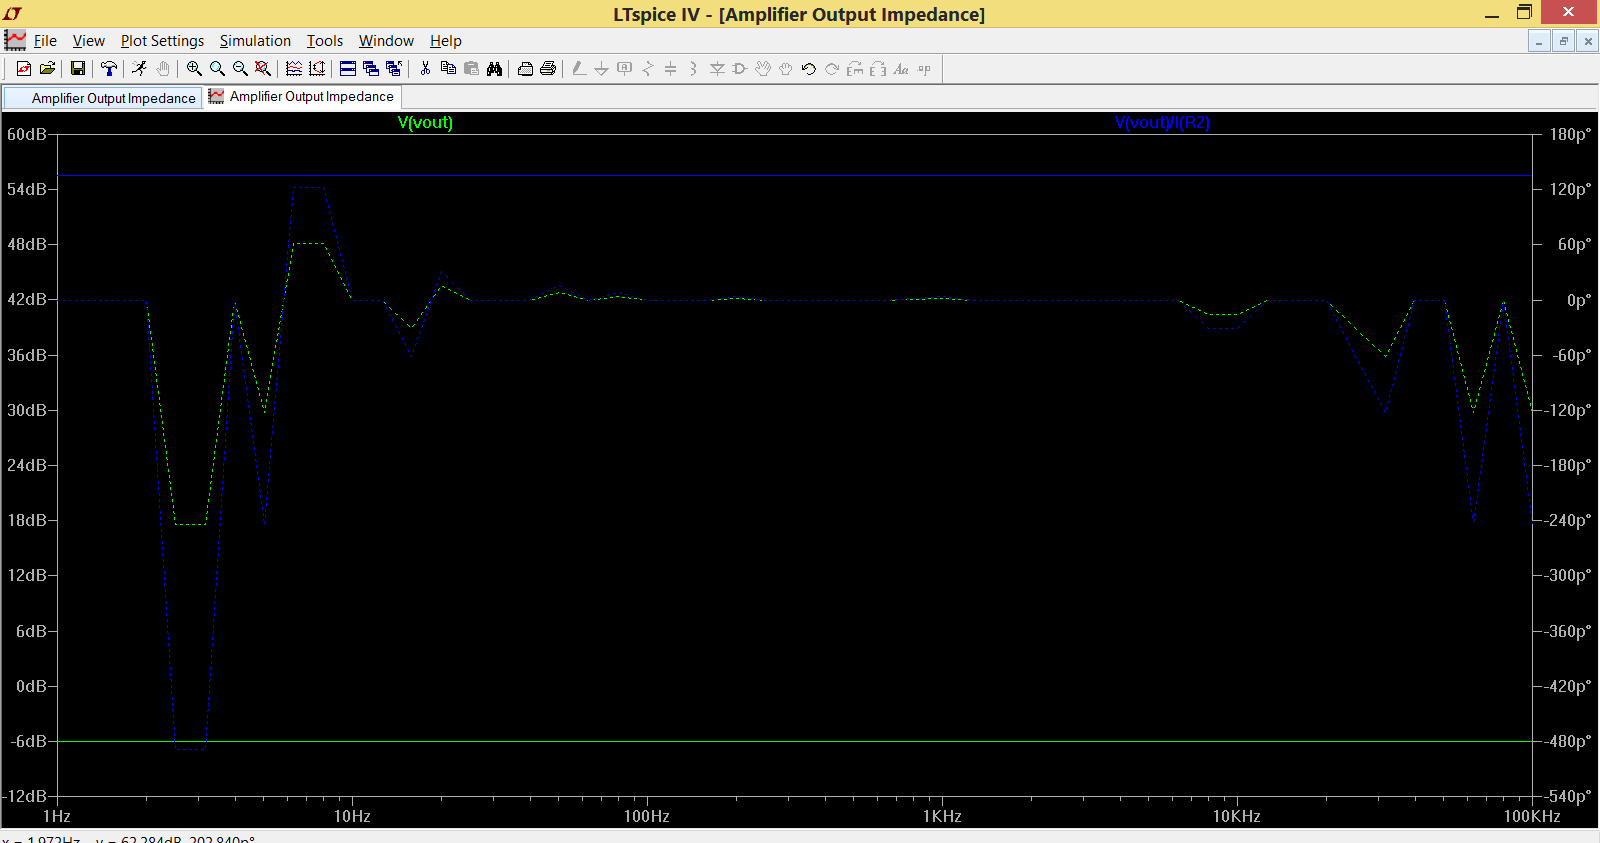Open the Tools menu

point(325,41)
